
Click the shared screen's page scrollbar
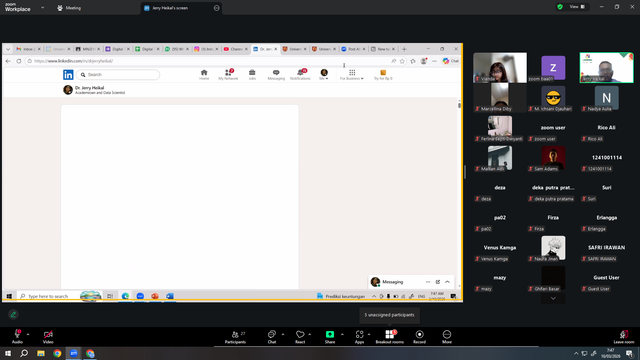point(459,105)
